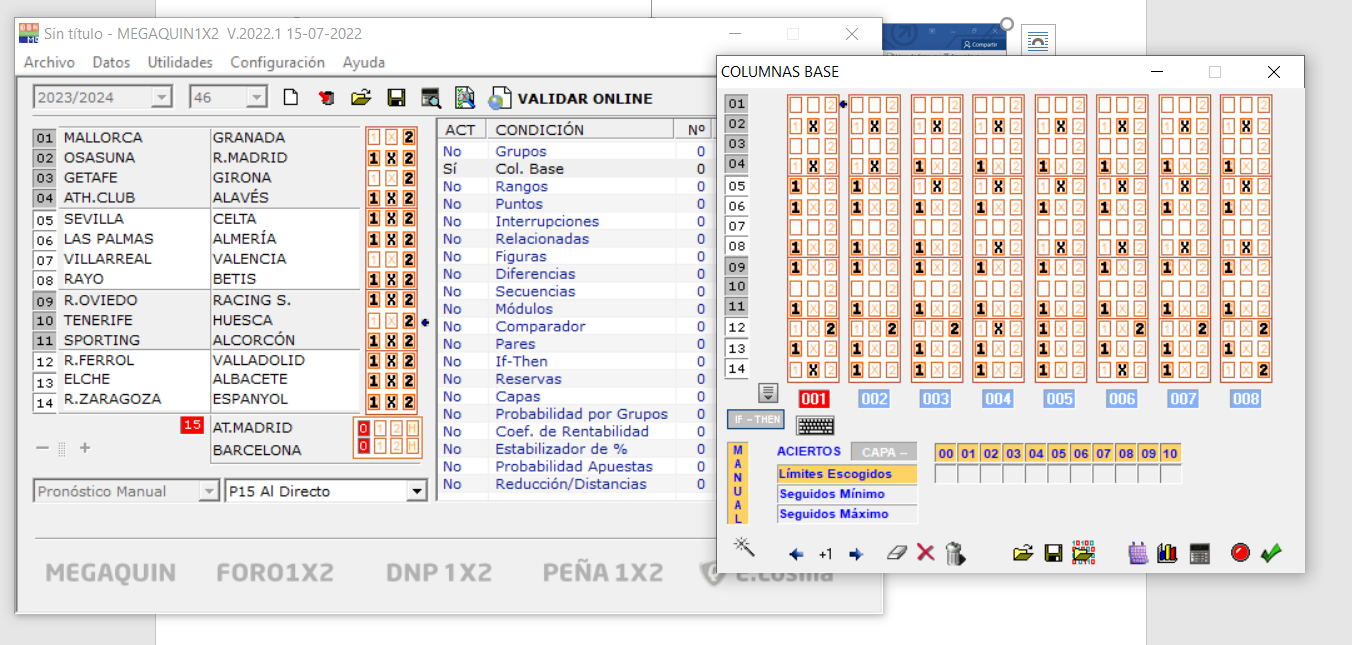This screenshot has width=1352, height=645.
Task: Toggle goal box M for BARCELONA
Action: point(413,446)
